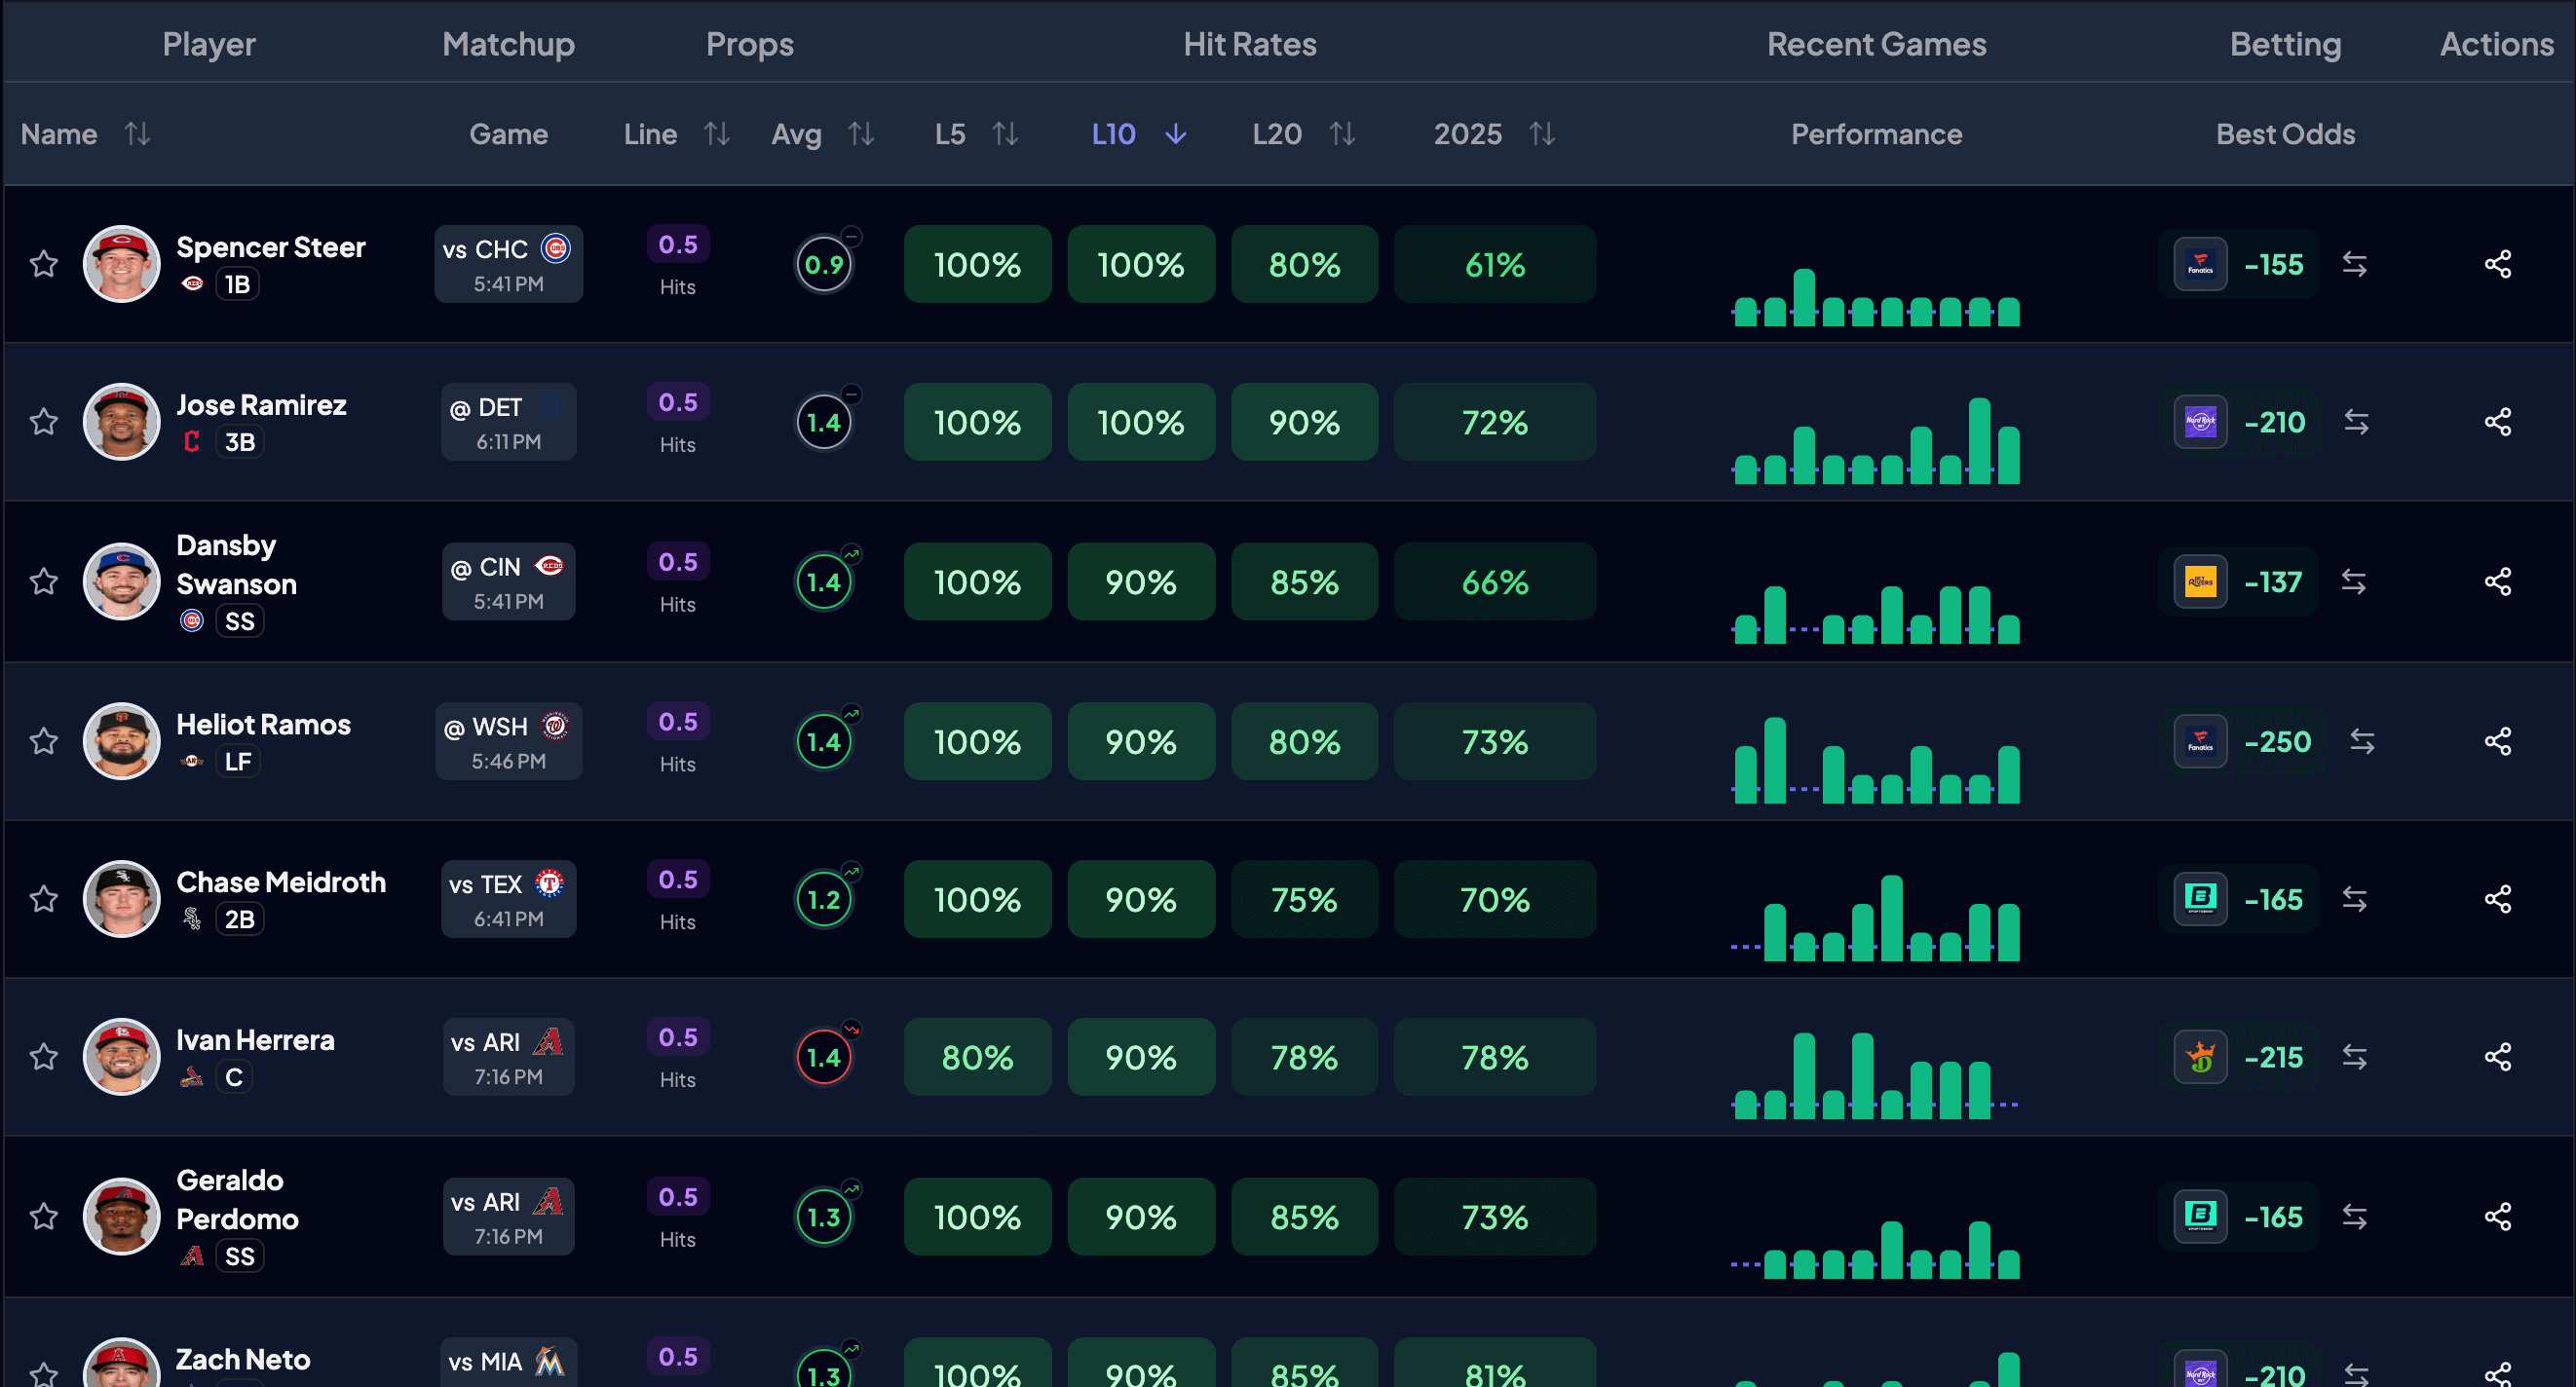2576x1387 pixels.
Task: Open Jose Ramirez's player name
Action: click(x=261, y=405)
